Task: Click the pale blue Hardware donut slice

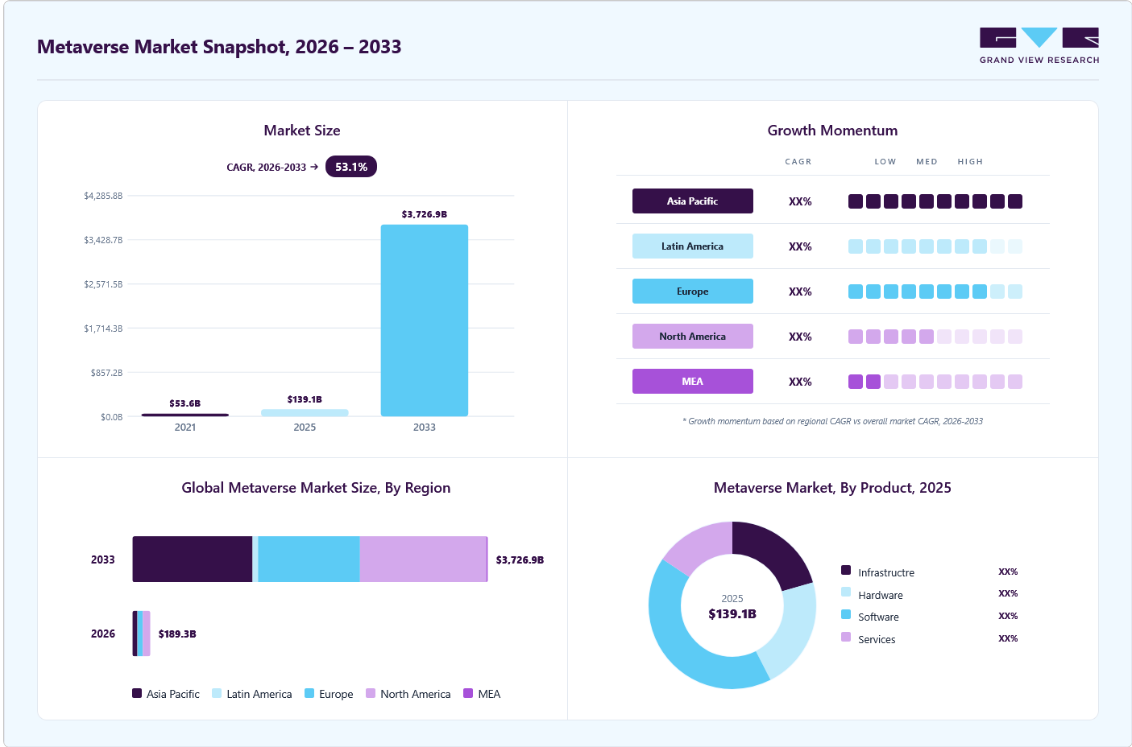Action: pos(788,631)
